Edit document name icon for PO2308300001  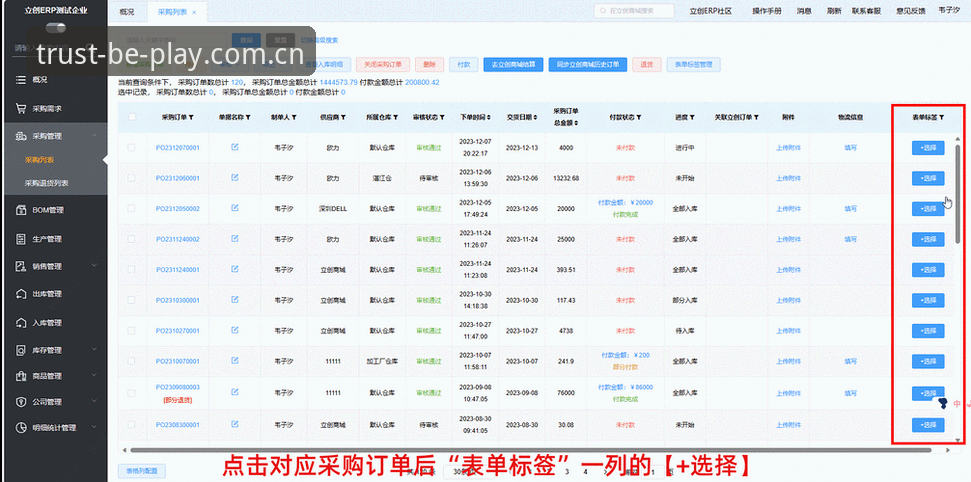coord(235,424)
